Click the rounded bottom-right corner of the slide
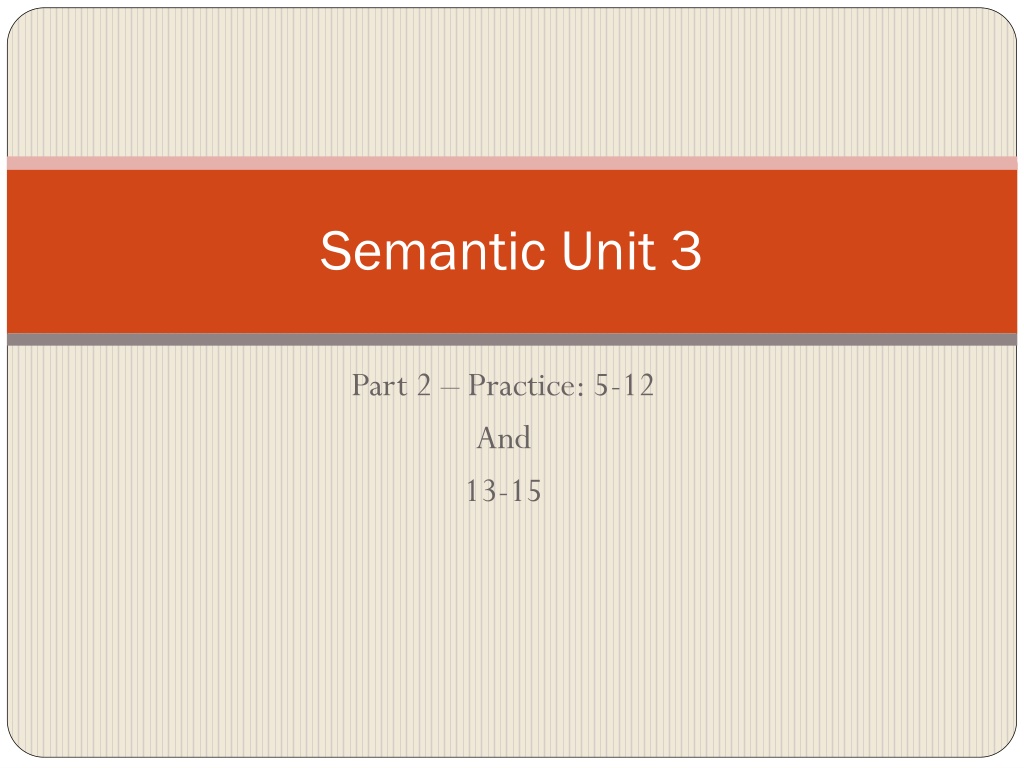Viewport: 1024px width, 768px height. coord(1003,744)
